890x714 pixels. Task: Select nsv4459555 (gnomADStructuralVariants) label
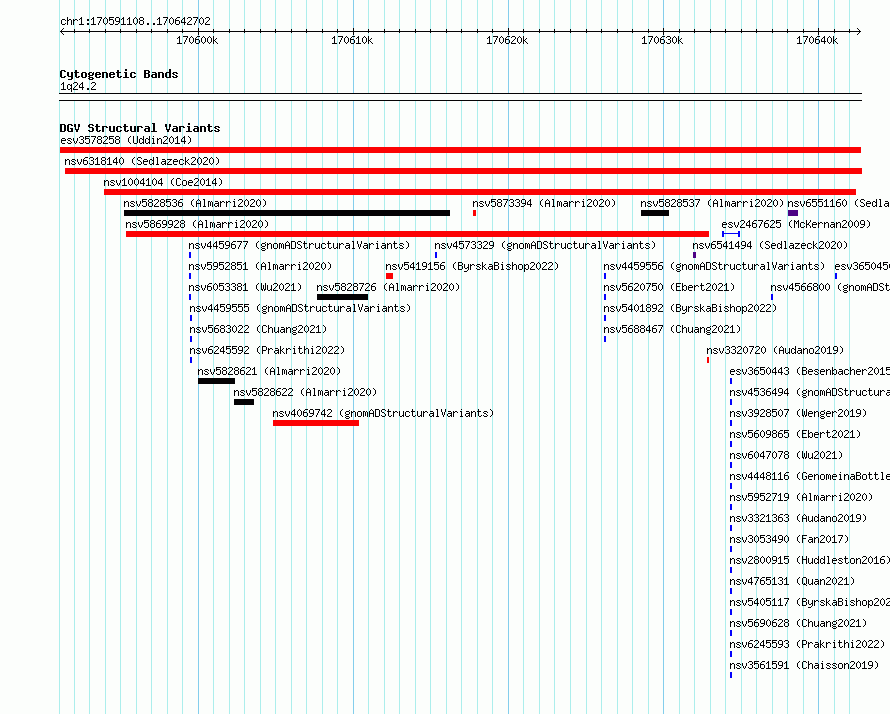click(300, 308)
